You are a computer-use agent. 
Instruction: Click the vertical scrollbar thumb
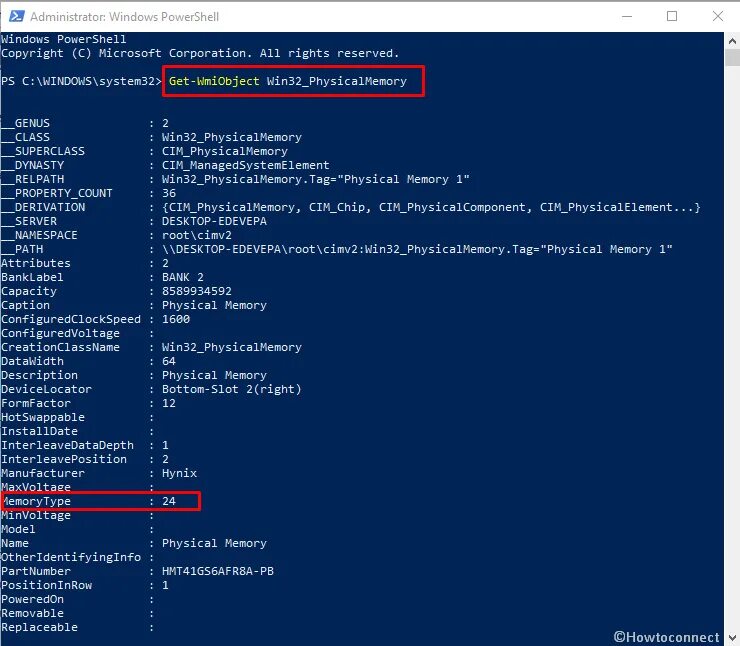pos(732,58)
